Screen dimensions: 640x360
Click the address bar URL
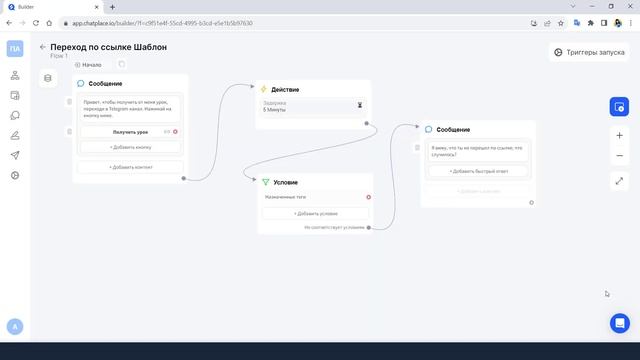pyautogui.click(x=162, y=23)
